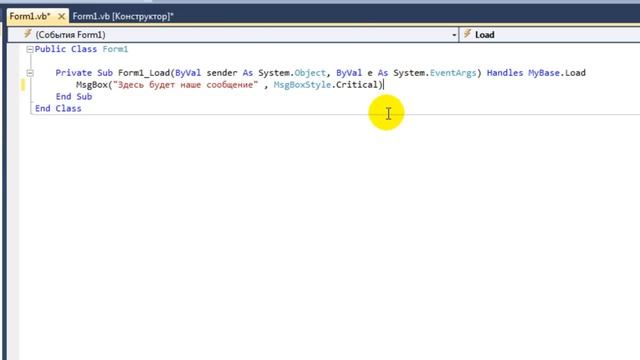Click 'MyBase' in the Handles clause

(x=544, y=73)
